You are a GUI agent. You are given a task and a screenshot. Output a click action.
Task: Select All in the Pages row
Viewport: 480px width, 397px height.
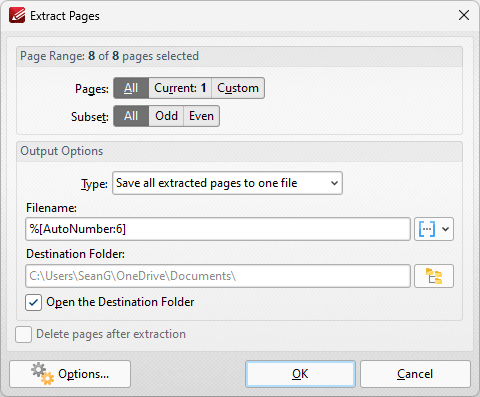click(131, 88)
